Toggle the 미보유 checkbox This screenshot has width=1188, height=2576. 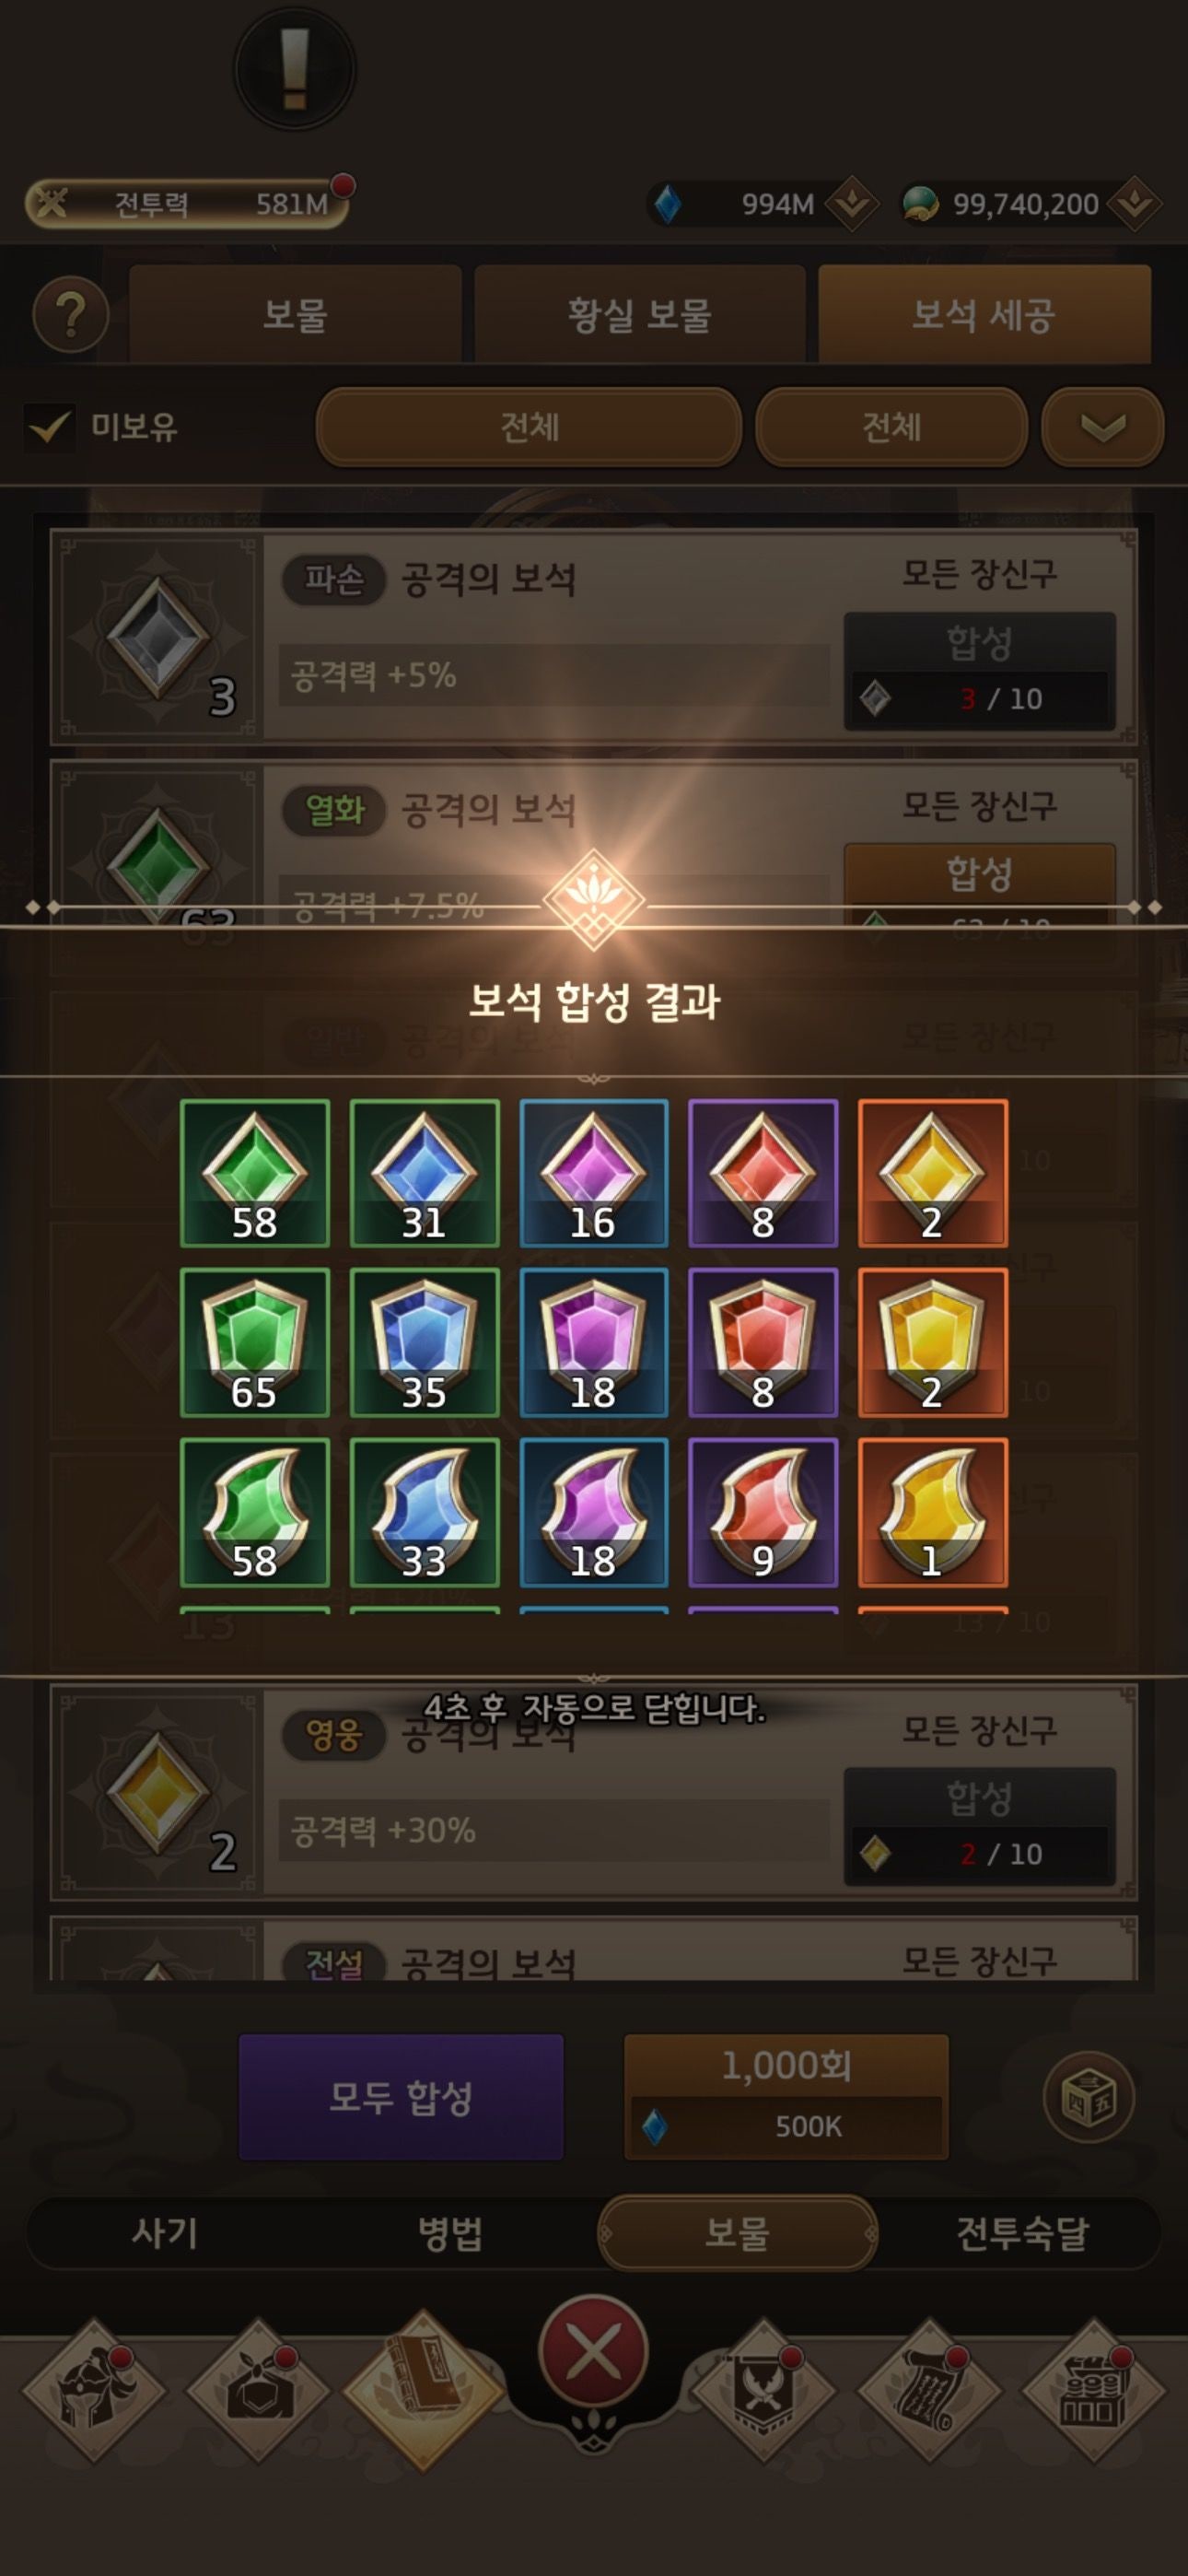(49, 427)
